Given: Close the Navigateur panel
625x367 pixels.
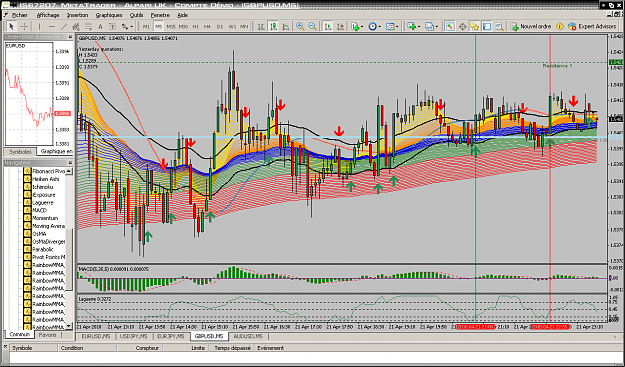Looking at the screenshot, I should point(71,163).
